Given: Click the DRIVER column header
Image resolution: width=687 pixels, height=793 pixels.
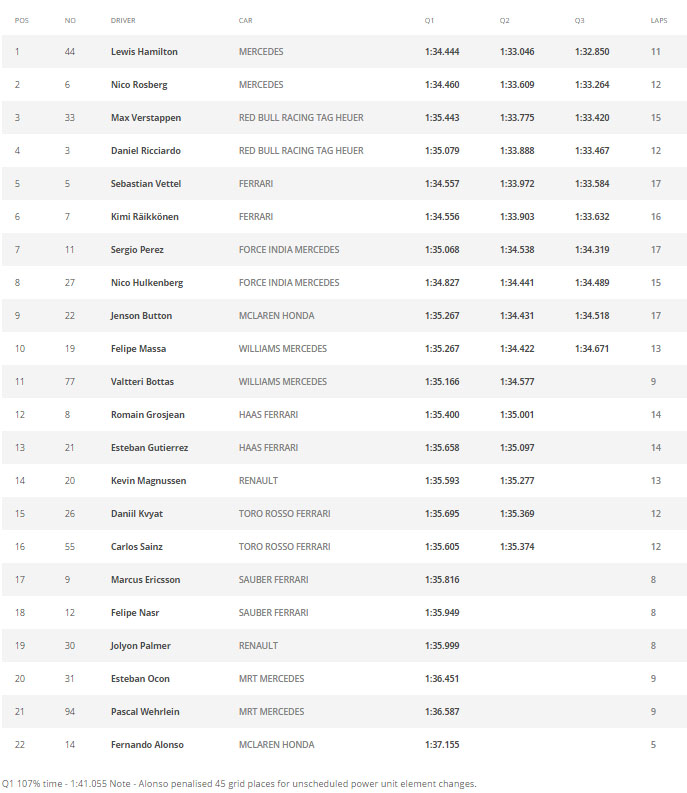Looking at the screenshot, I should [123, 21].
